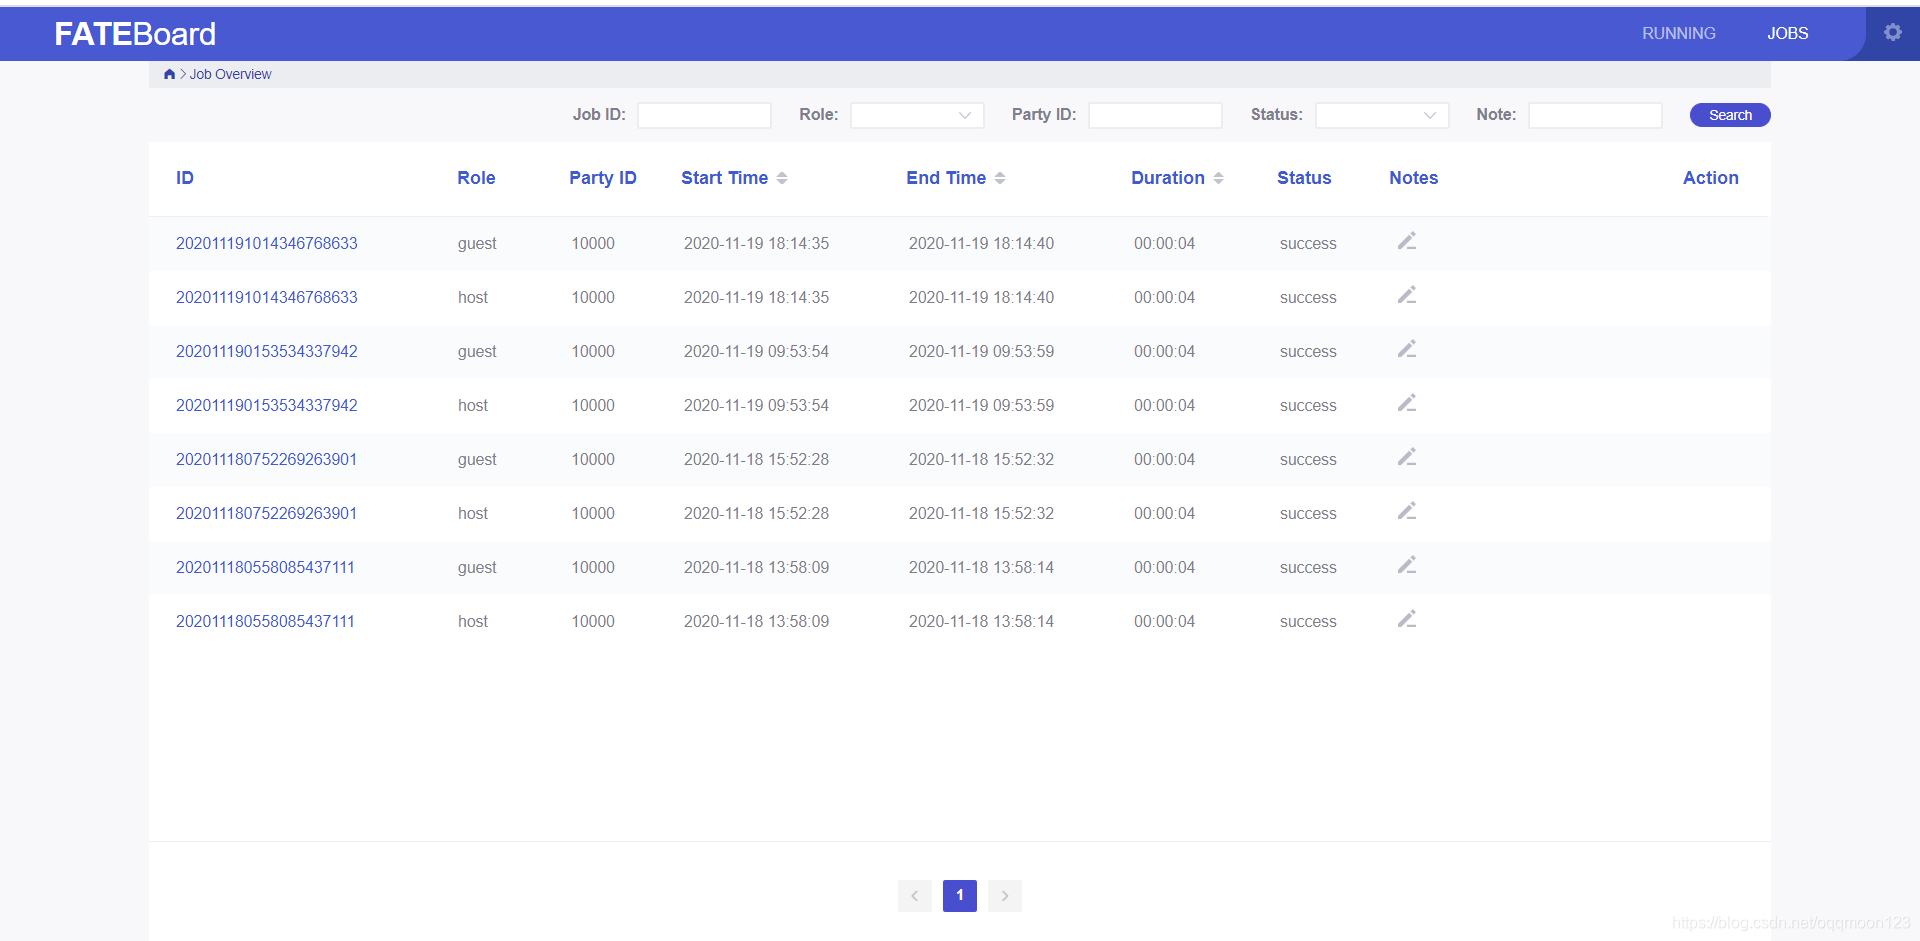Viewport: 1920px width, 941px height.
Task: Click the Search button
Action: point(1730,115)
